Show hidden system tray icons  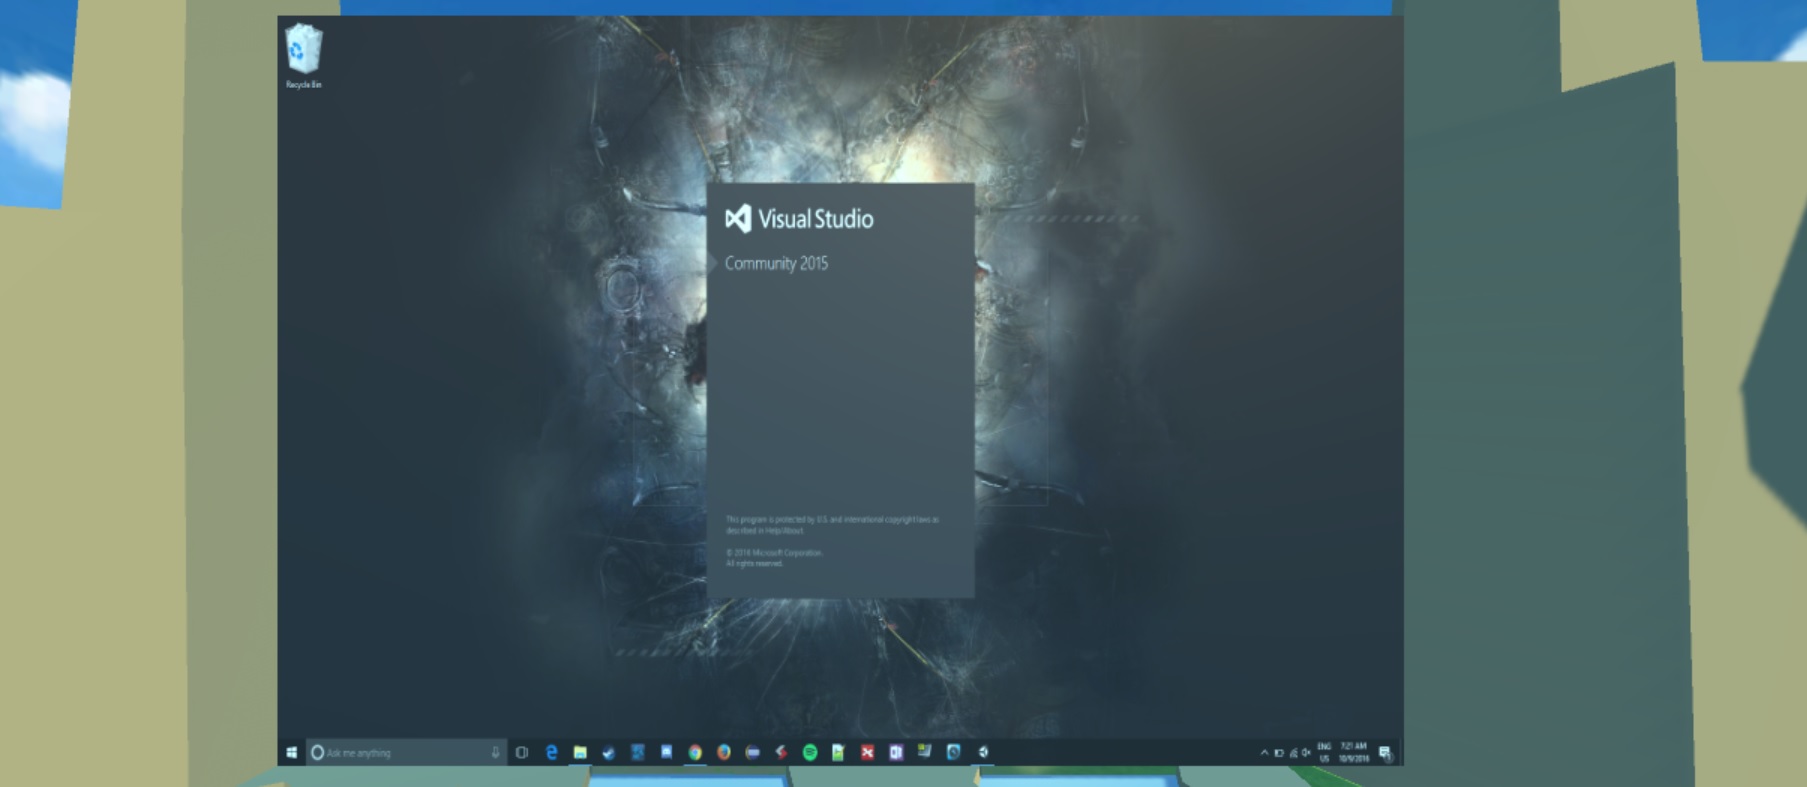point(1264,753)
